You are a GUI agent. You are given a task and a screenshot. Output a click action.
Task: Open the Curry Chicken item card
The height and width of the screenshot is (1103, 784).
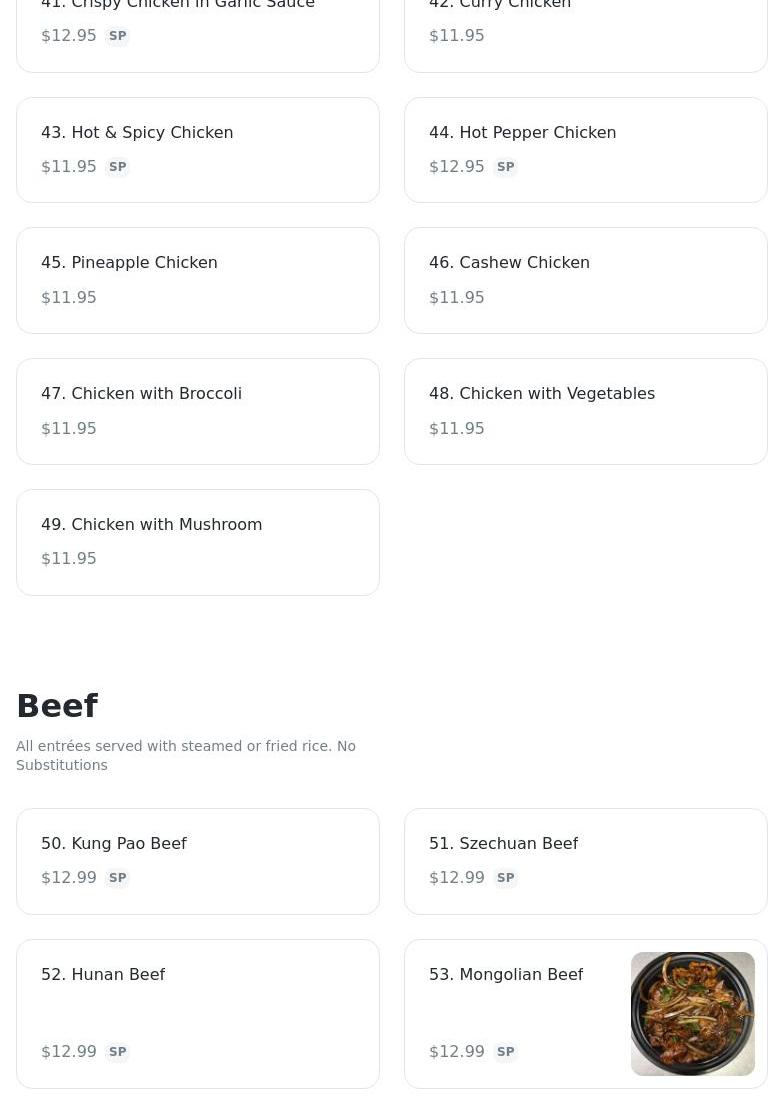[x=585, y=30]
